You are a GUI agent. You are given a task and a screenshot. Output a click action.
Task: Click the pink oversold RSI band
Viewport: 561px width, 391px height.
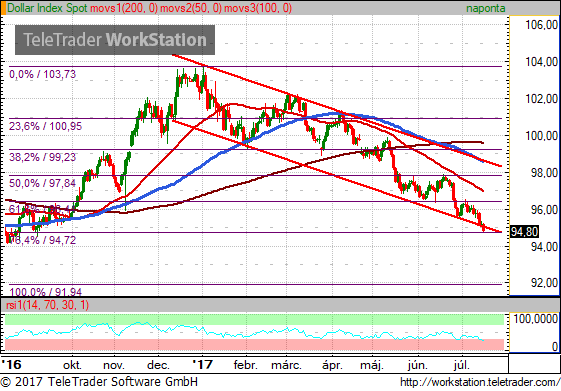point(254,344)
